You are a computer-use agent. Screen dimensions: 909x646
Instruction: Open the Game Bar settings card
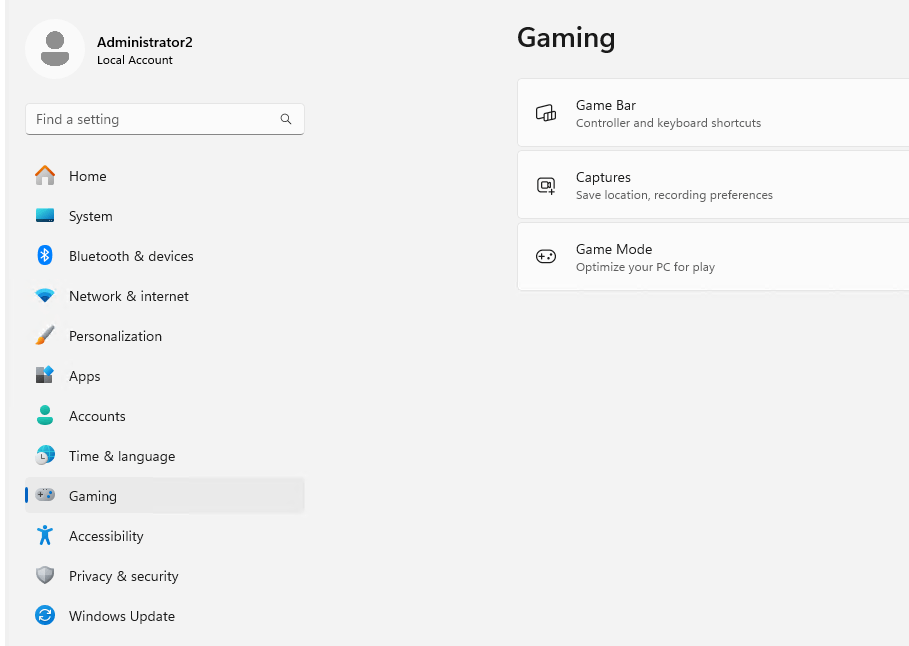713,112
